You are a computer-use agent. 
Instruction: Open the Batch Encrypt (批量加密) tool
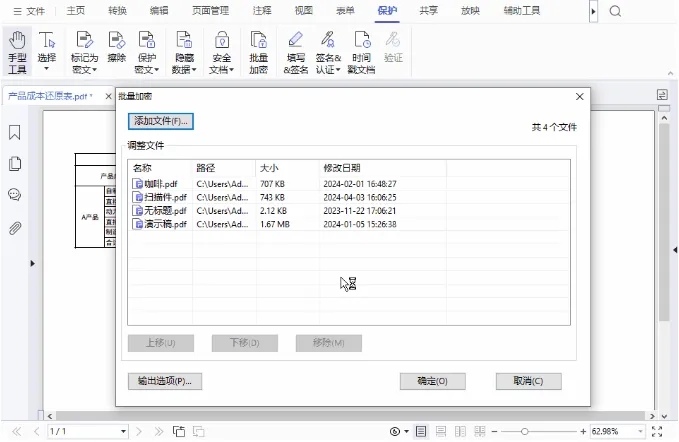(x=258, y=52)
